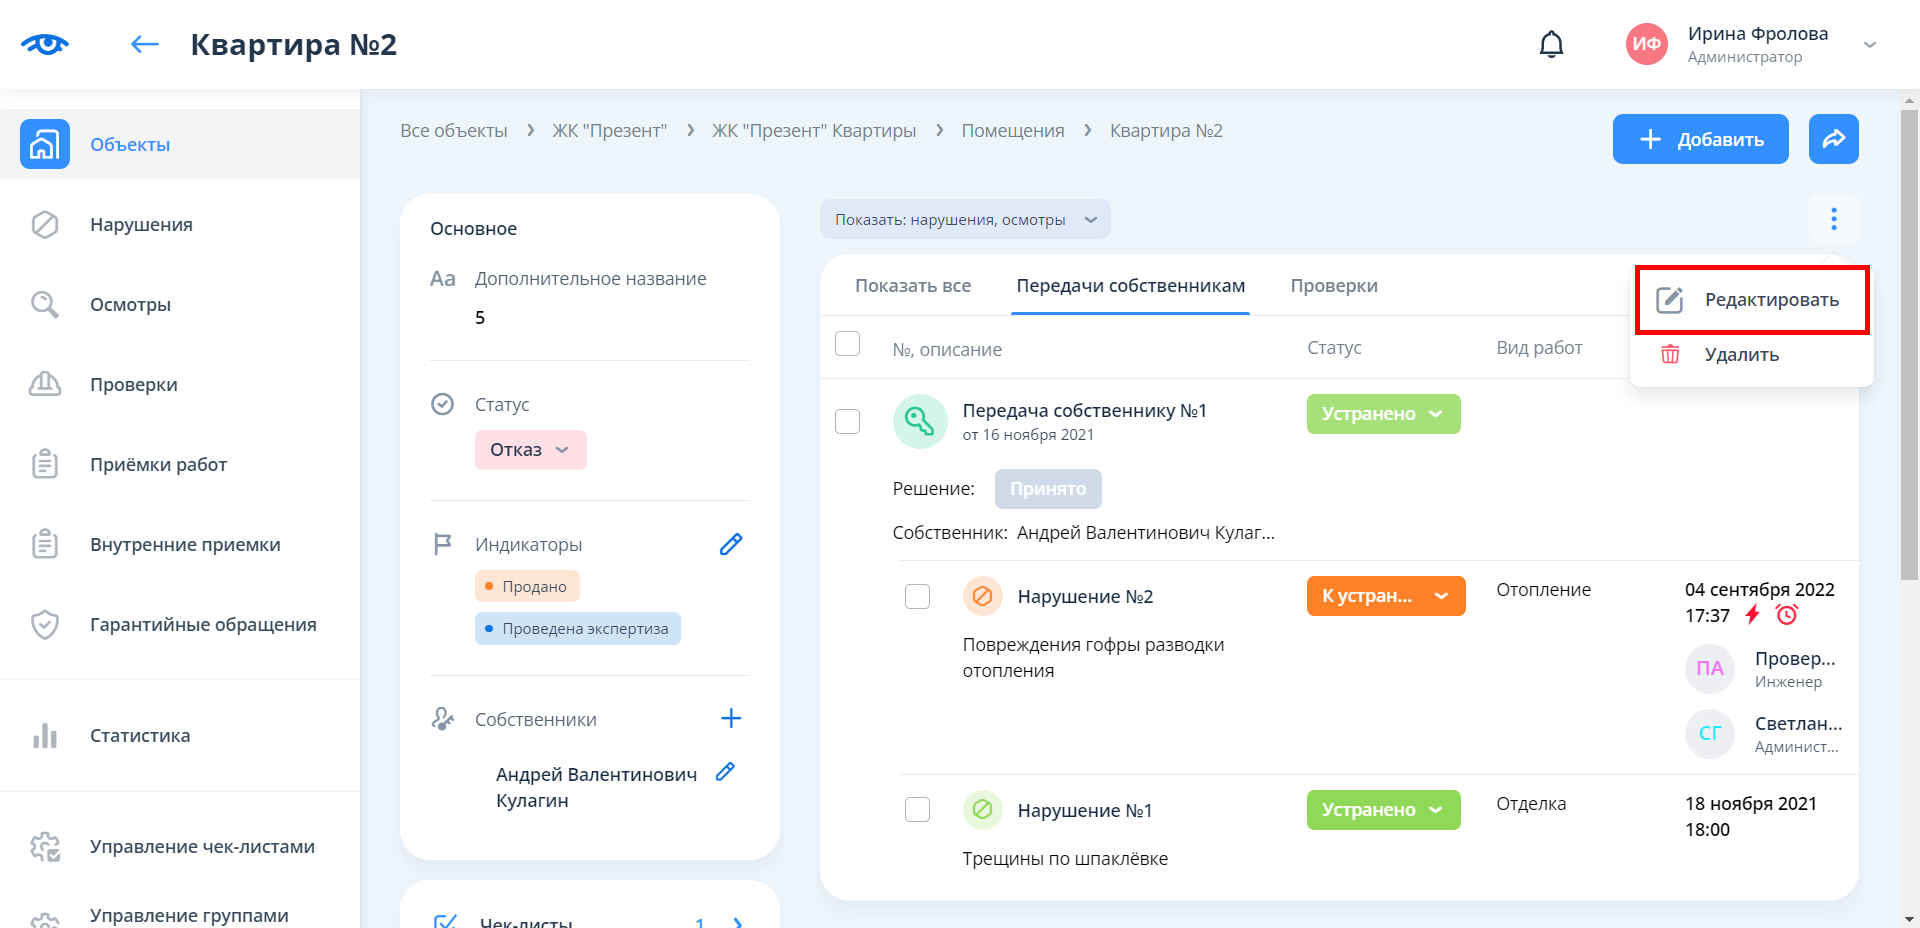Open the notifications bell

click(x=1551, y=45)
